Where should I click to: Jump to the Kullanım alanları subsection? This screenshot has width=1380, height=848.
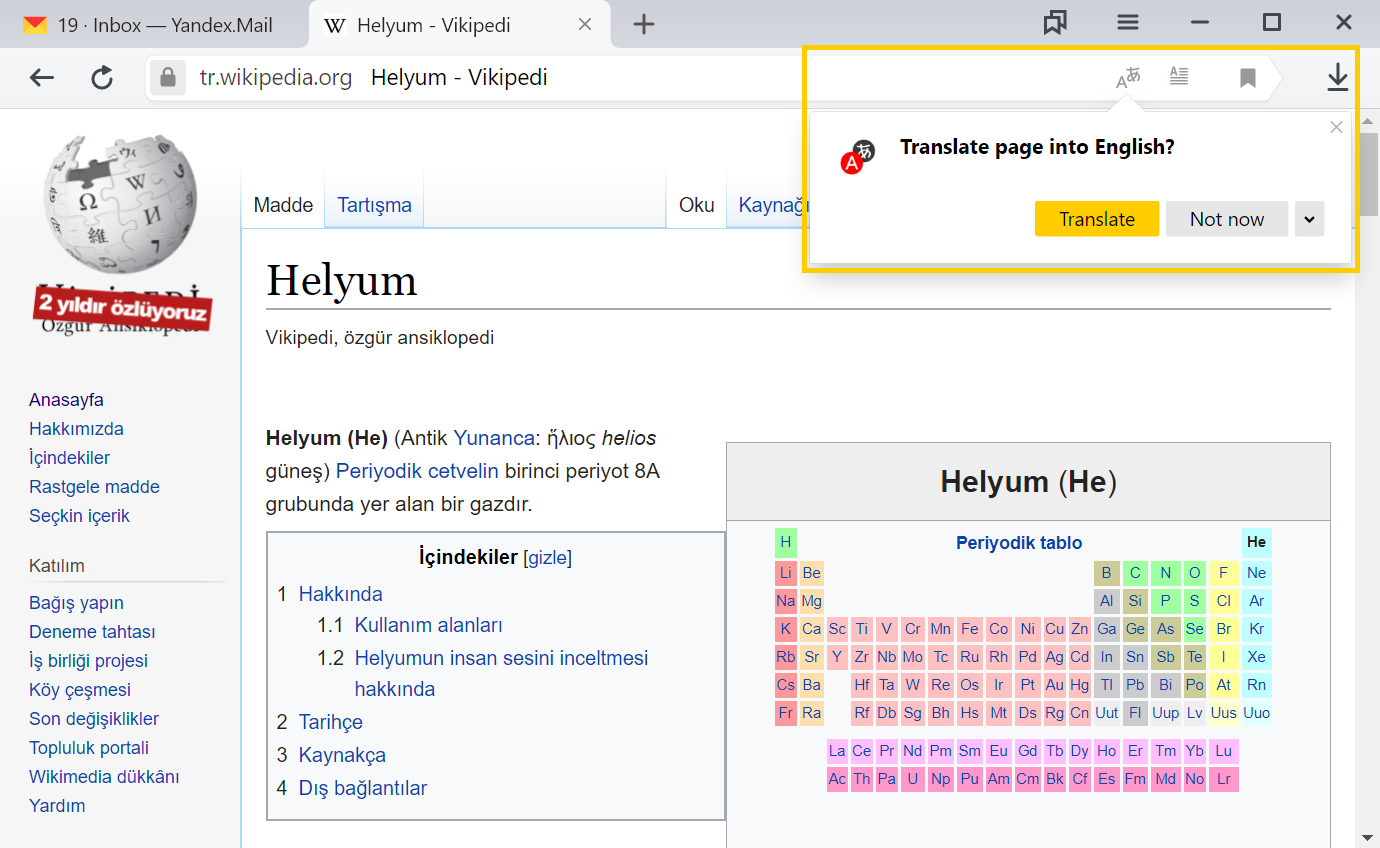pos(429,626)
